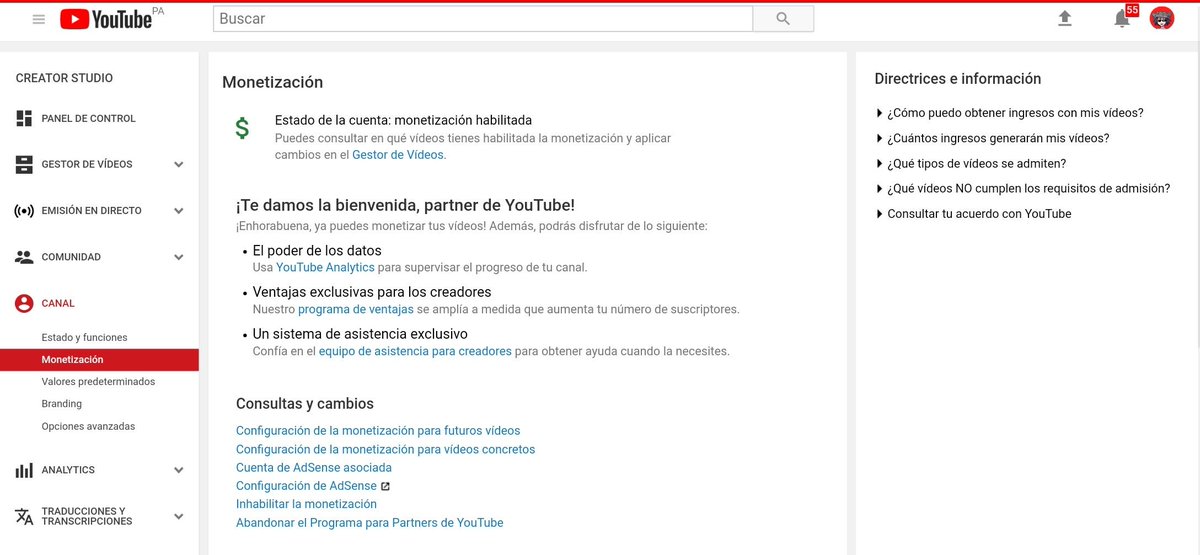Follow the YouTube Analytics link
This screenshot has height=555, width=1200.
[325, 268]
